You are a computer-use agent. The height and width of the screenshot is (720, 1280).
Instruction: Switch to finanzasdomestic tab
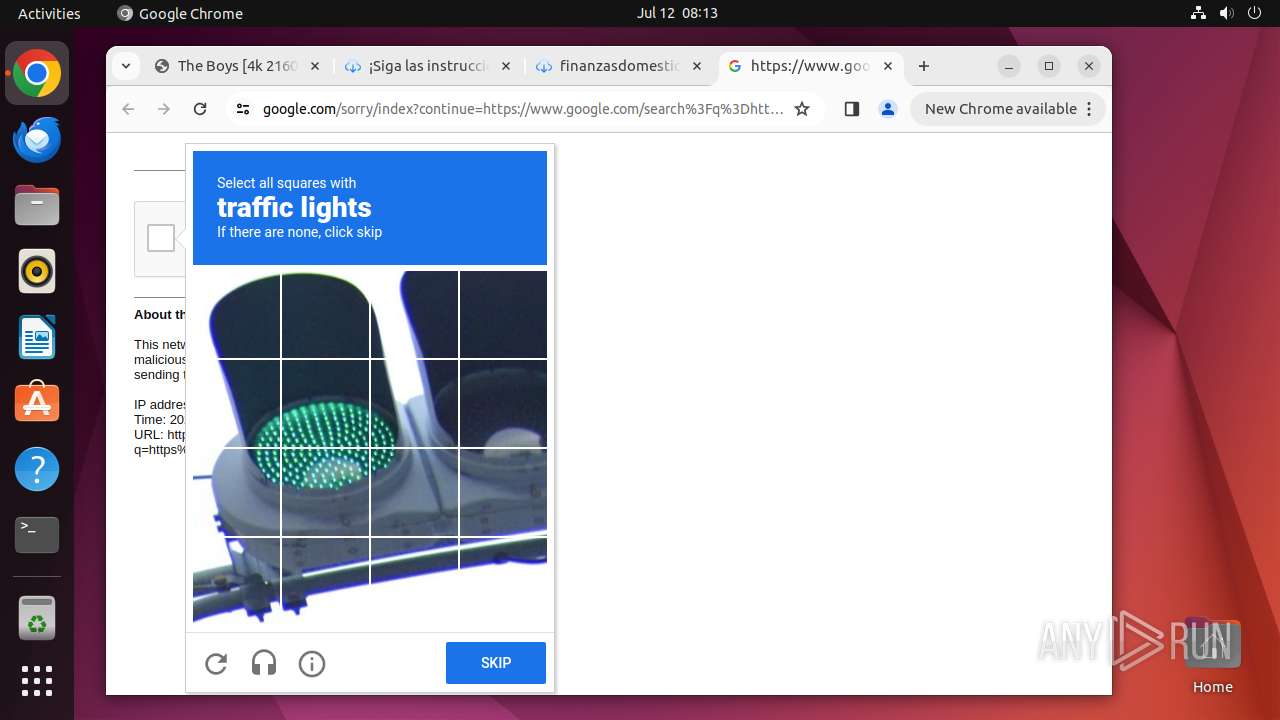pos(619,66)
